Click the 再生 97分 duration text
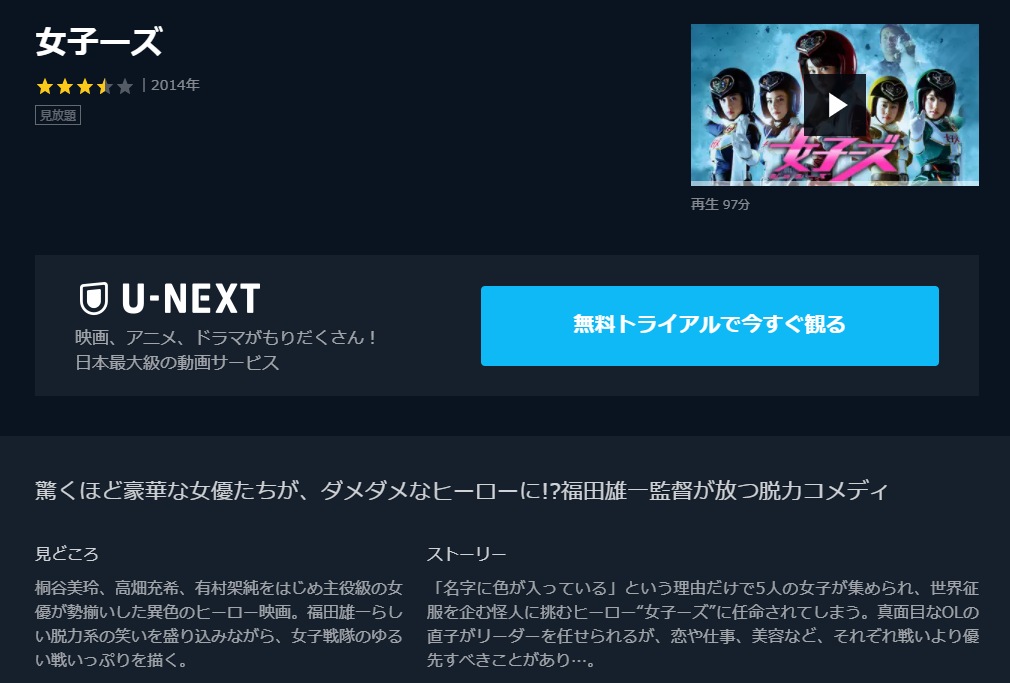This screenshot has width=1010, height=683. click(720, 204)
